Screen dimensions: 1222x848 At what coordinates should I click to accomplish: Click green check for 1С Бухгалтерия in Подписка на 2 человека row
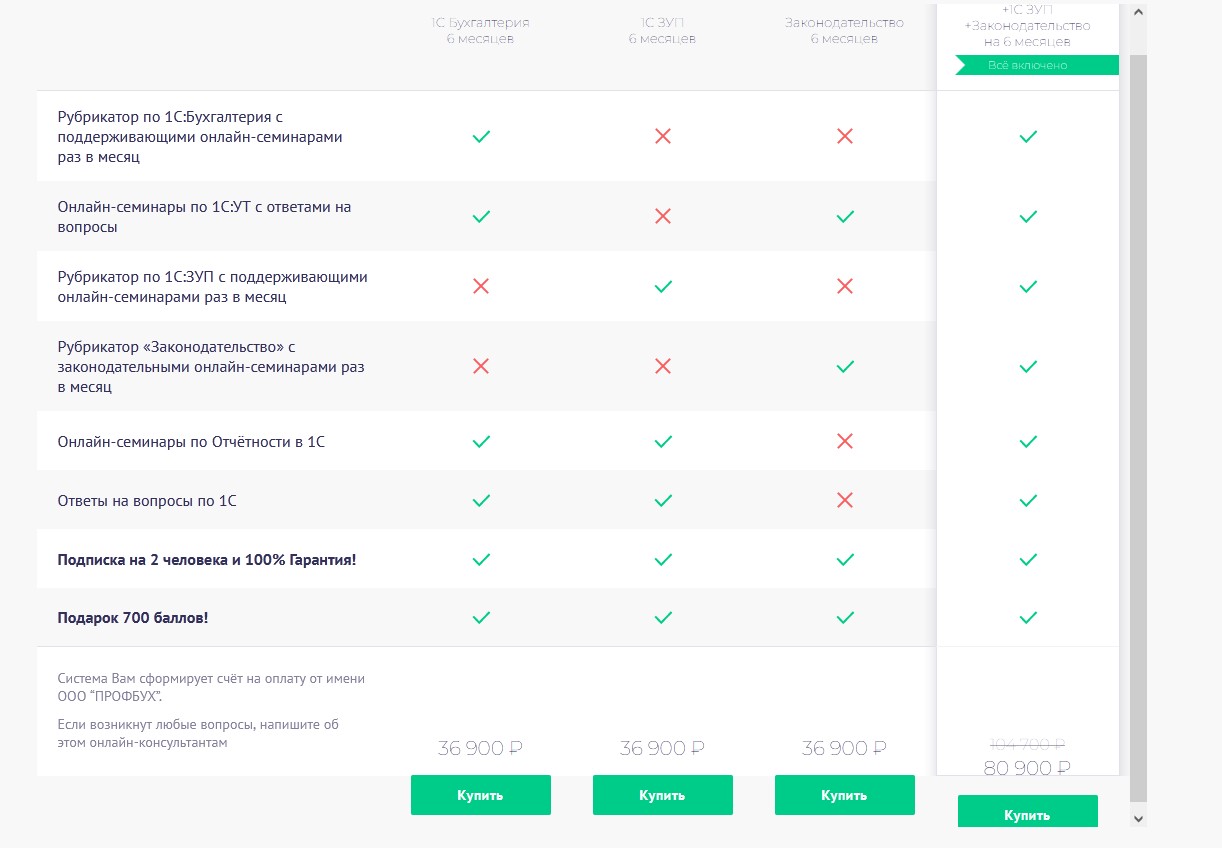(x=480, y=559)
